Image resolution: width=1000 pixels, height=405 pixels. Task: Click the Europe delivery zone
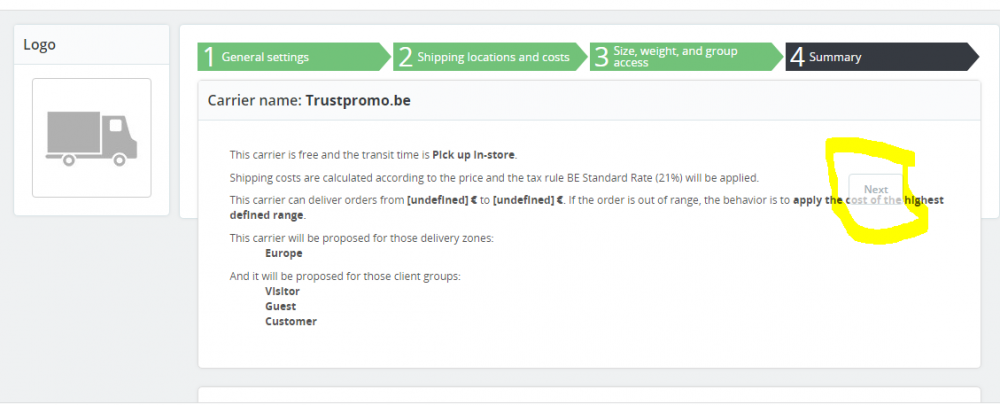click(x=284, y=253)
